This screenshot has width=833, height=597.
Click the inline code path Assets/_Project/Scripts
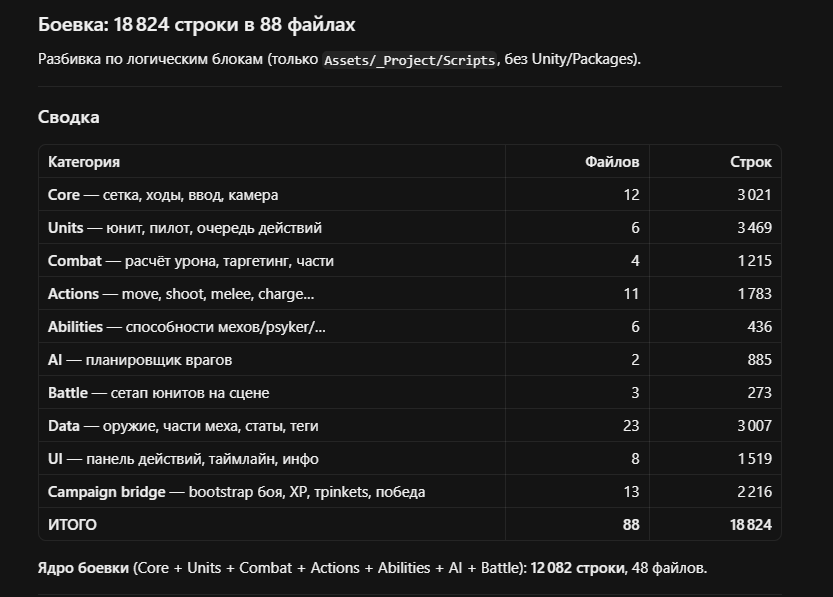click(410, 60)
